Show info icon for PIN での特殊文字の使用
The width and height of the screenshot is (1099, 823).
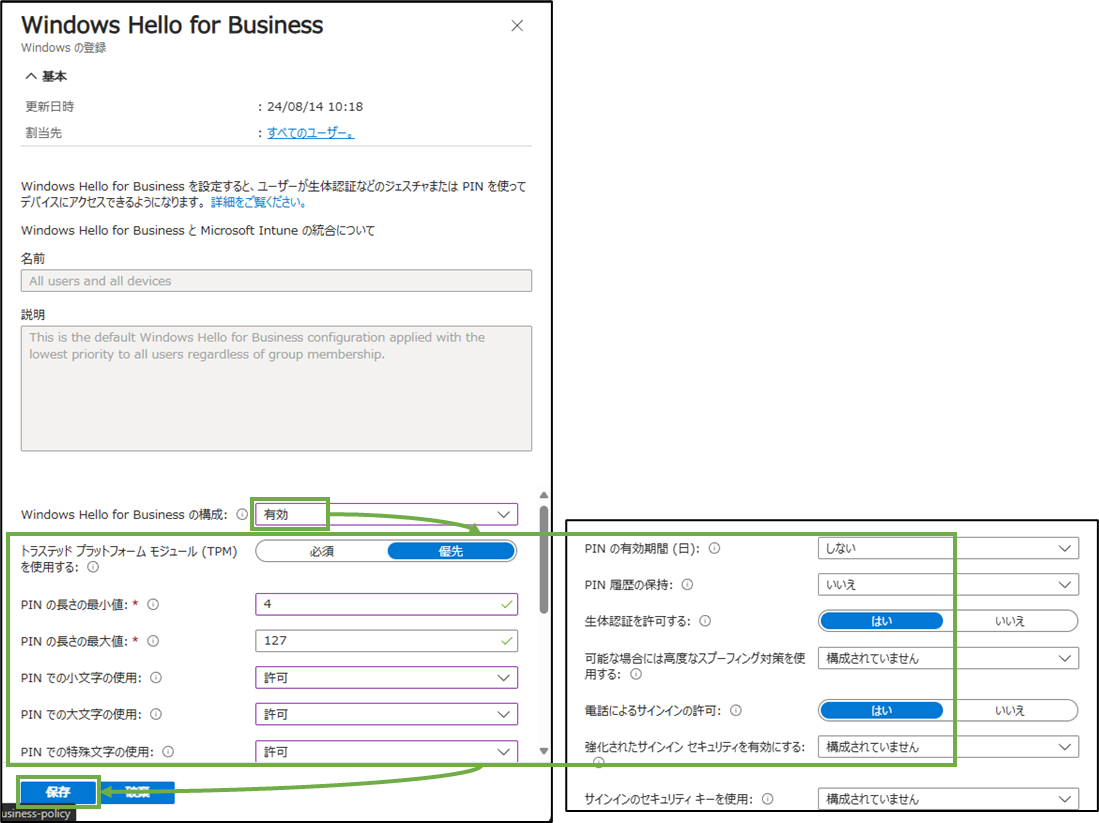[x=168, y=751]
